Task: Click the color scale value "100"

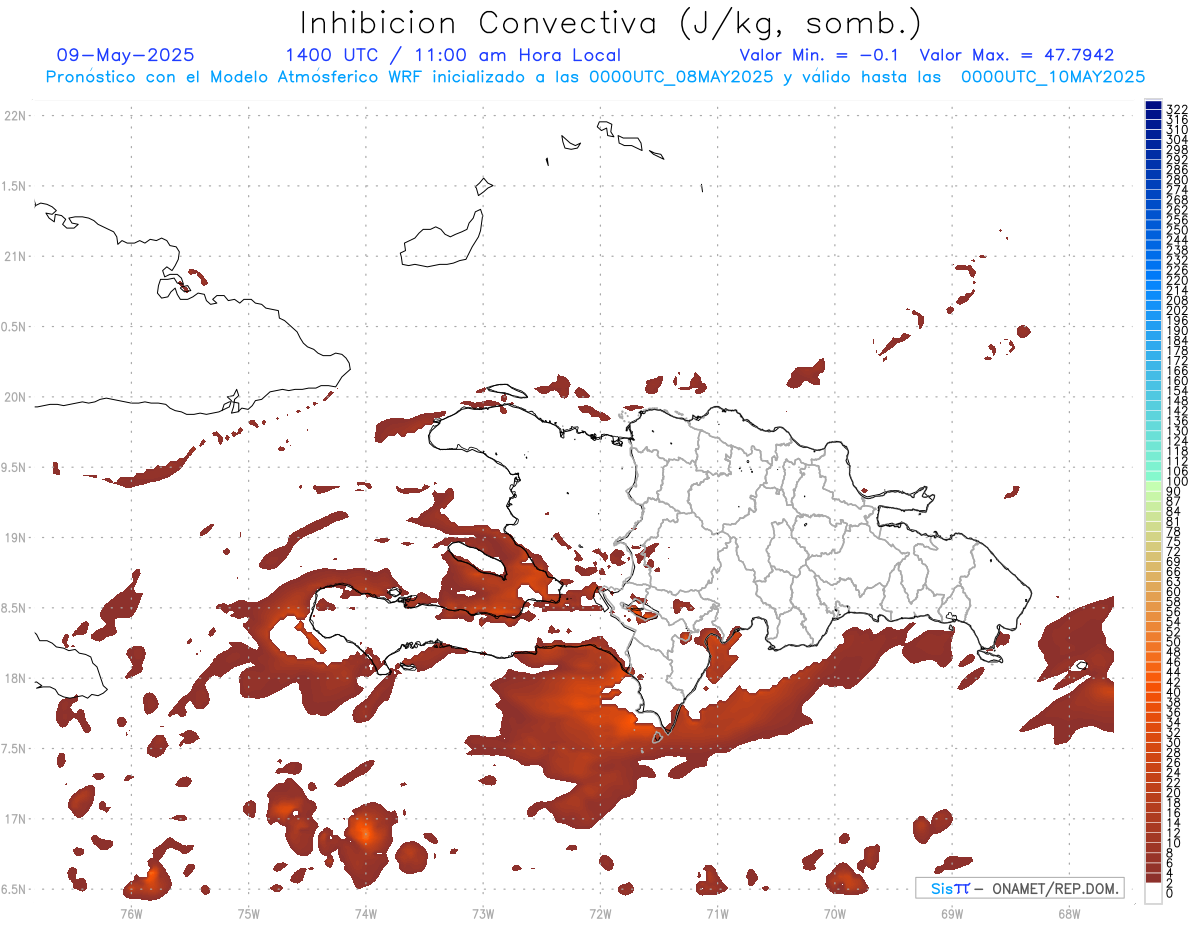Action: pyautogui.click(x=1177, y=482)
